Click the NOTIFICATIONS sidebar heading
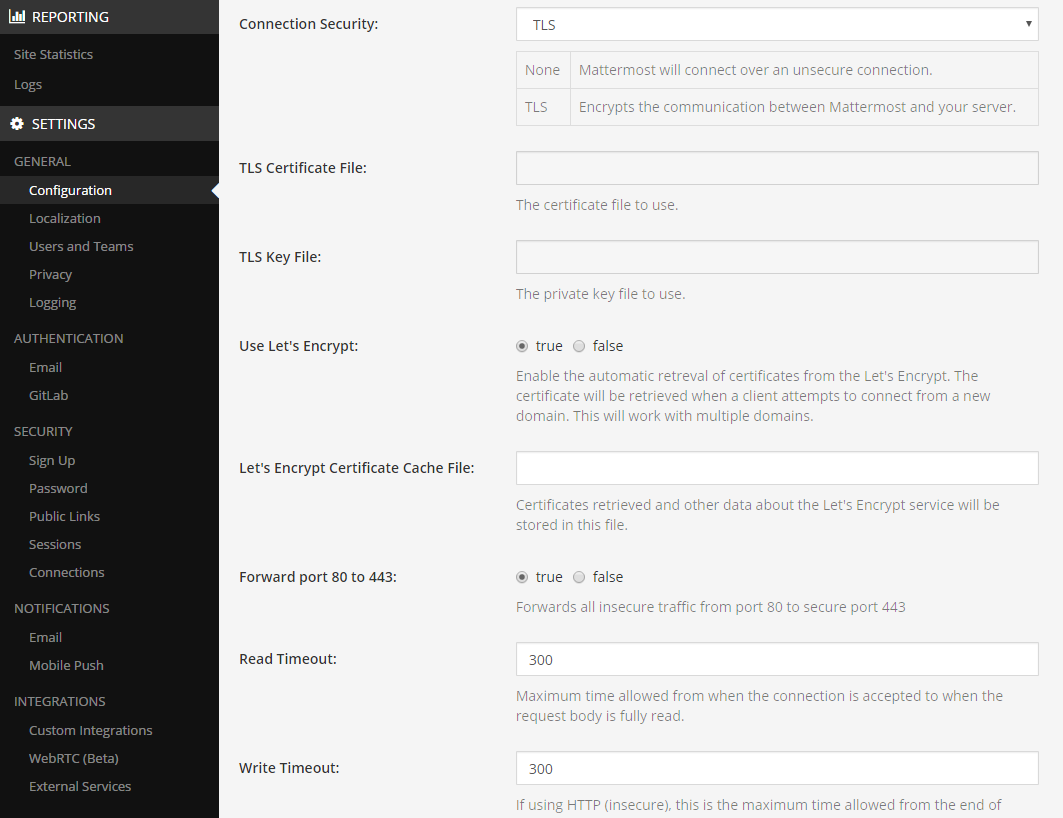Screen dimensions: 1063x818 62,608
